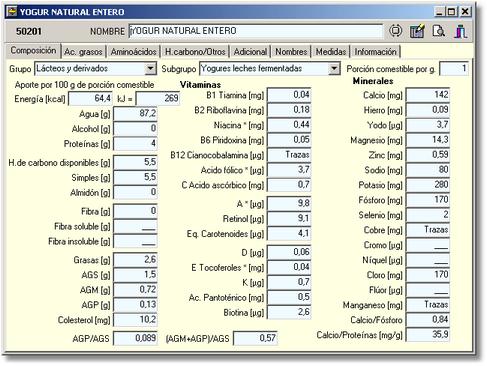Click the food code 50201 text
This screenshot has width=487, height=366.
tap(29, 31)
